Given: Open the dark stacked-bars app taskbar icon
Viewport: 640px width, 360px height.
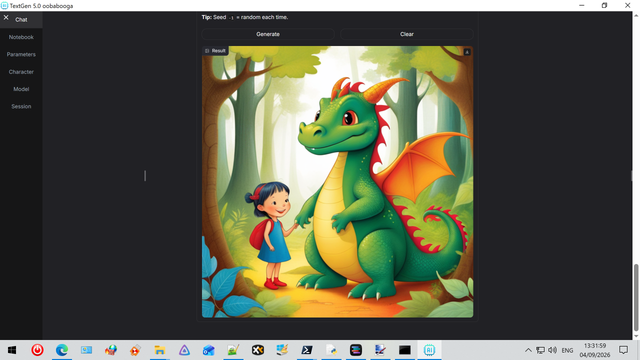Looking at the screenshot, I should (356, 350).
